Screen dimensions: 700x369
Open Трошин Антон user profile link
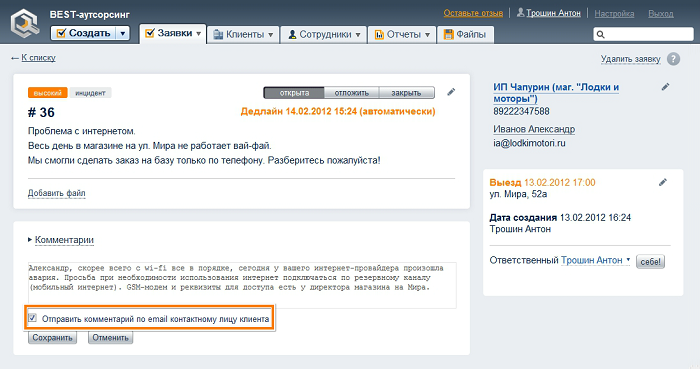(x=553, y=13)
